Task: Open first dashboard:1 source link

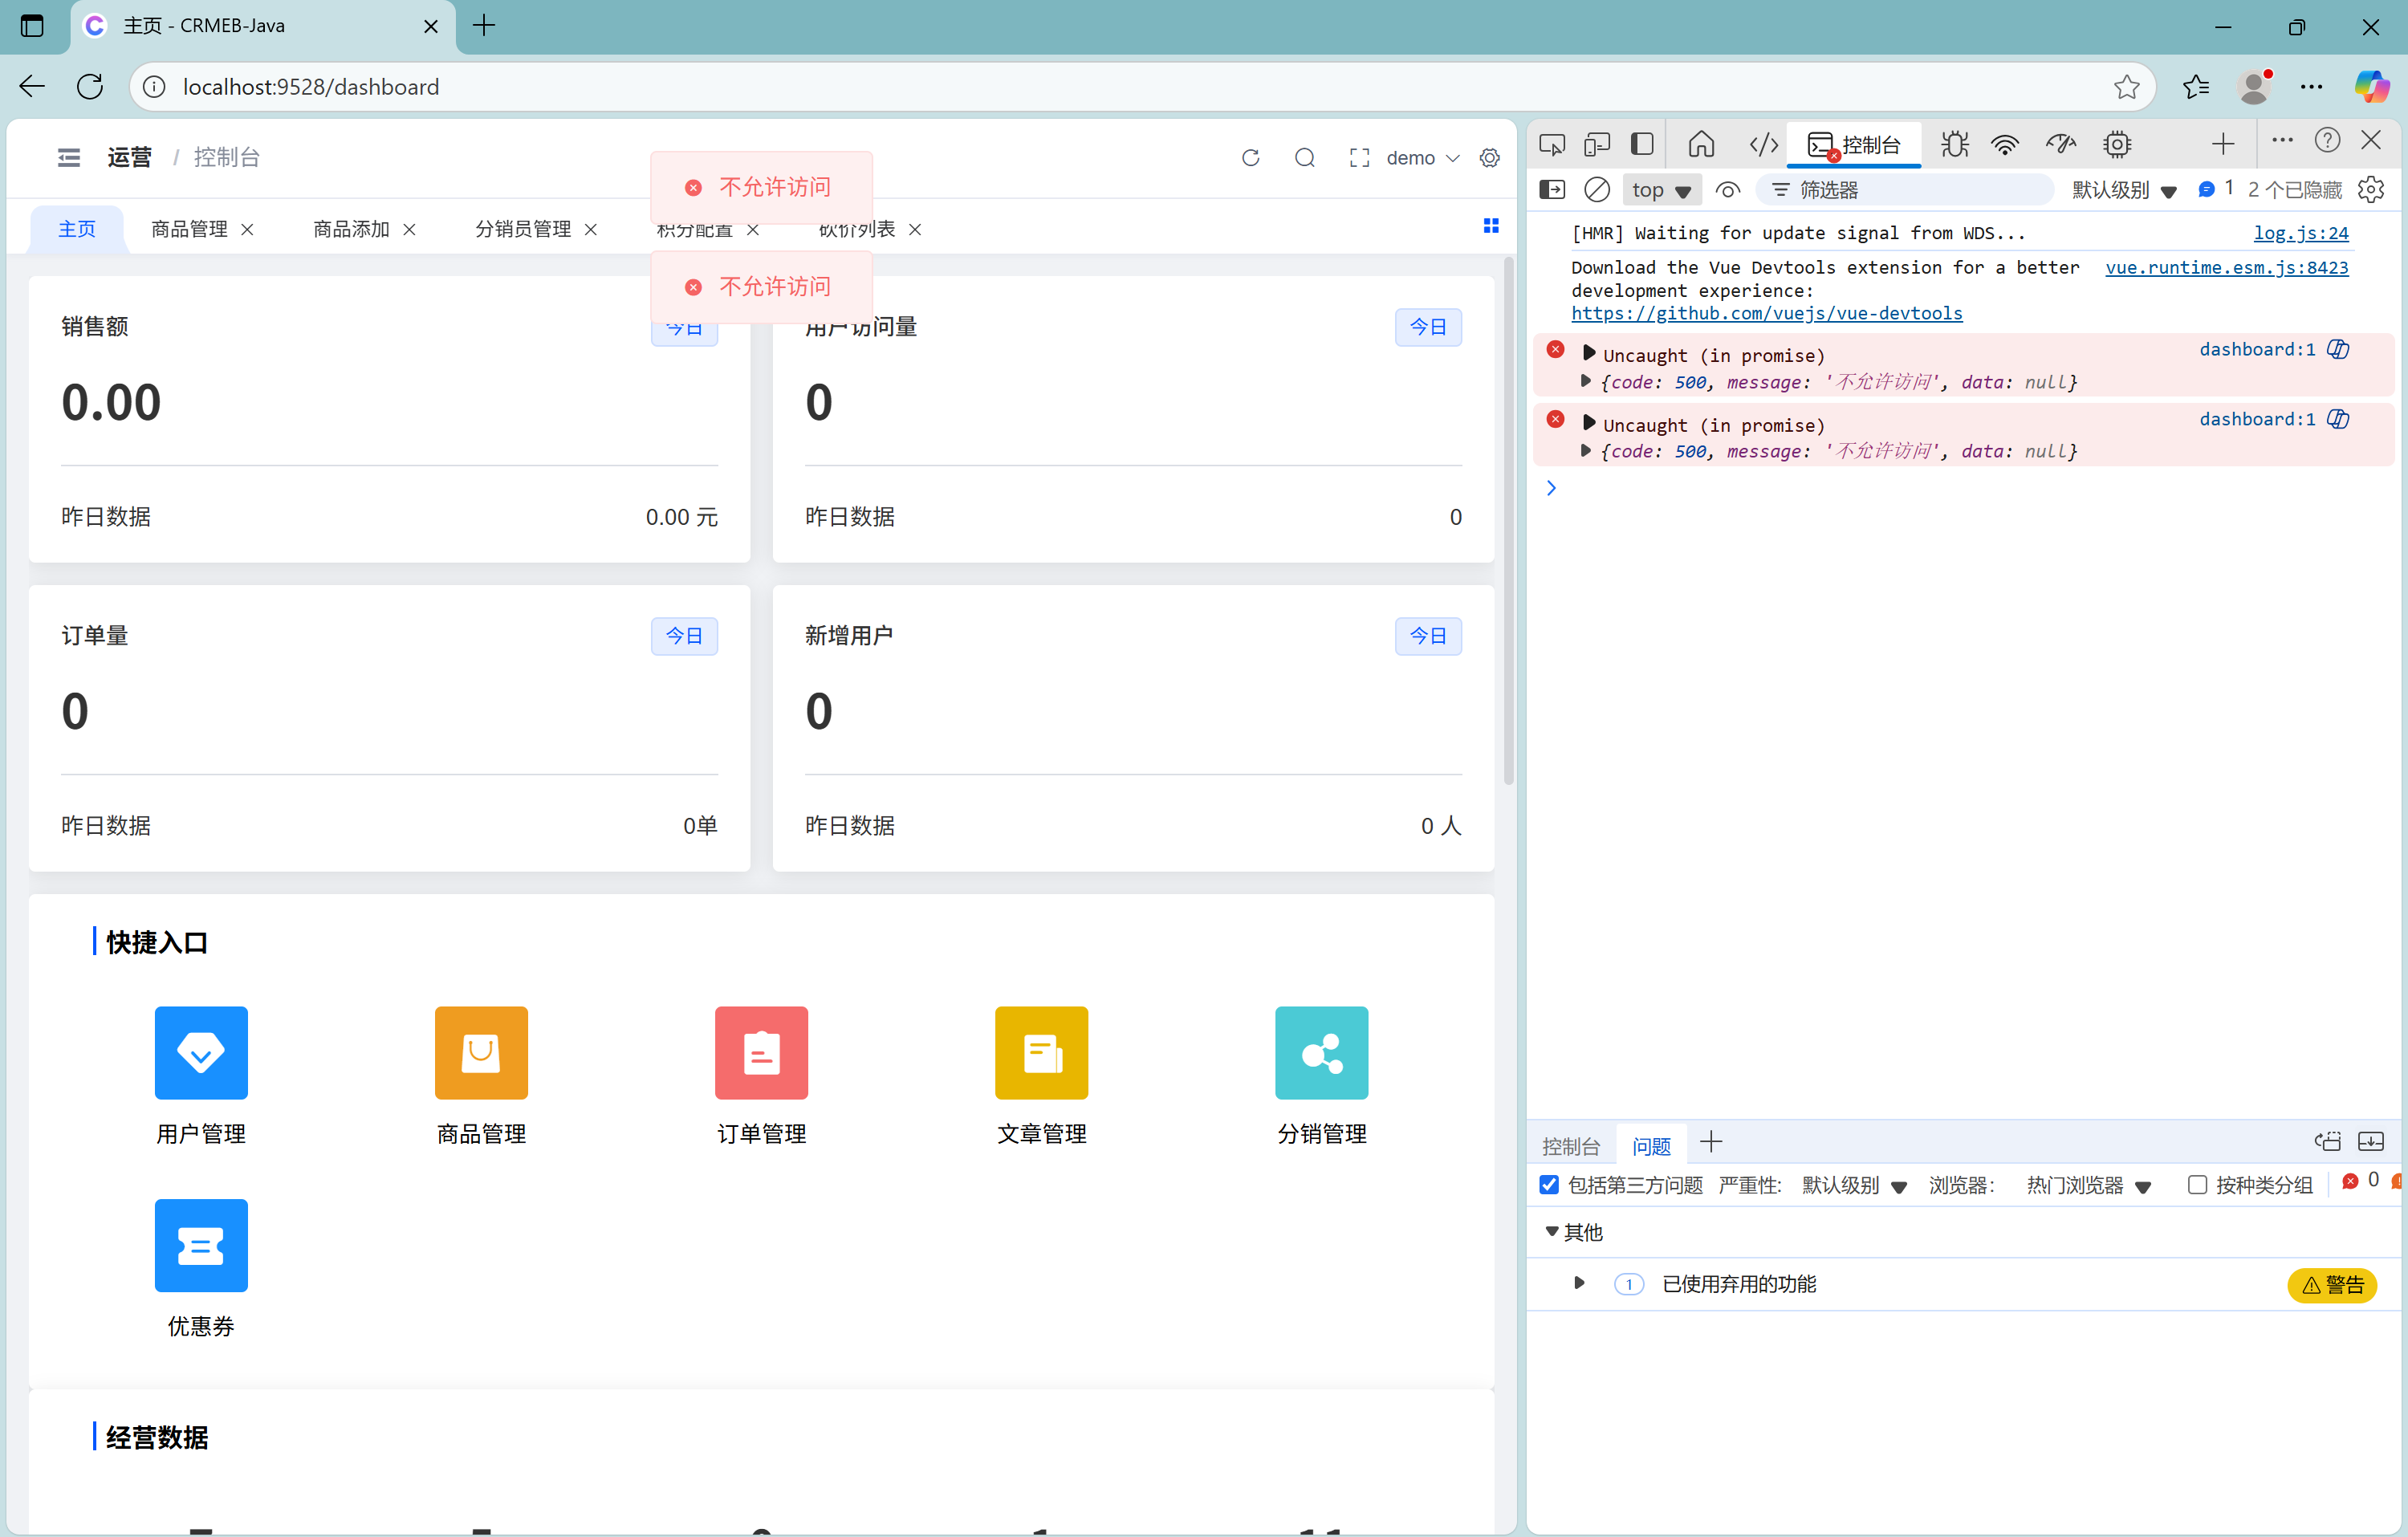Action: click(2257, 348)
